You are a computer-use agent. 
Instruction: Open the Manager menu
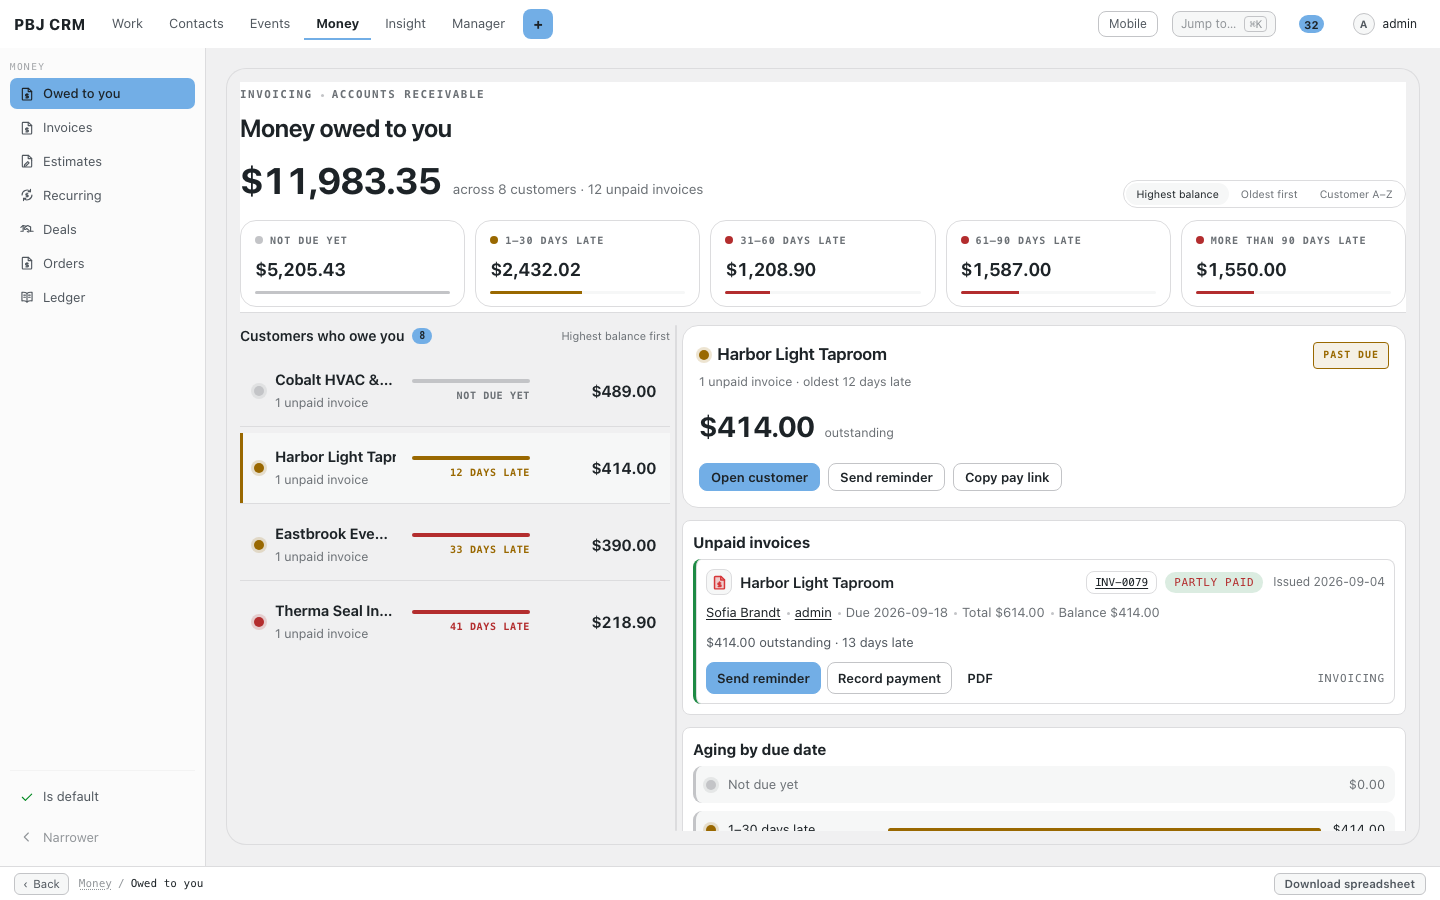tap(478, 24)
